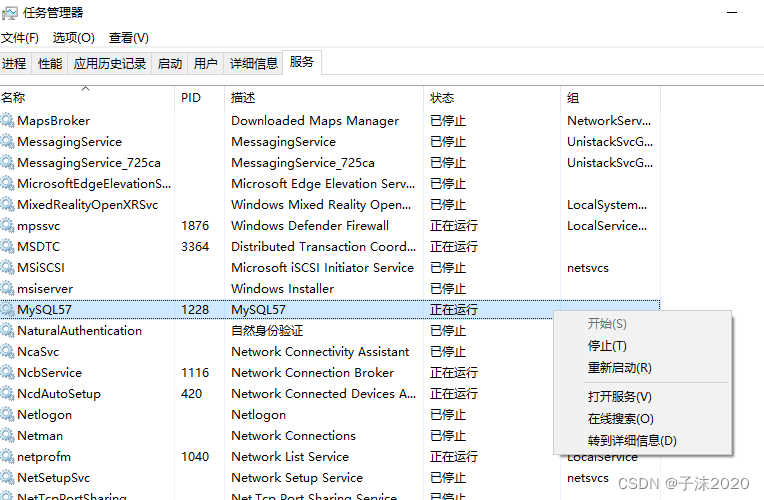Select 打开服务(V) from context menu
This screenshot has height=500, width=764.
620,397
